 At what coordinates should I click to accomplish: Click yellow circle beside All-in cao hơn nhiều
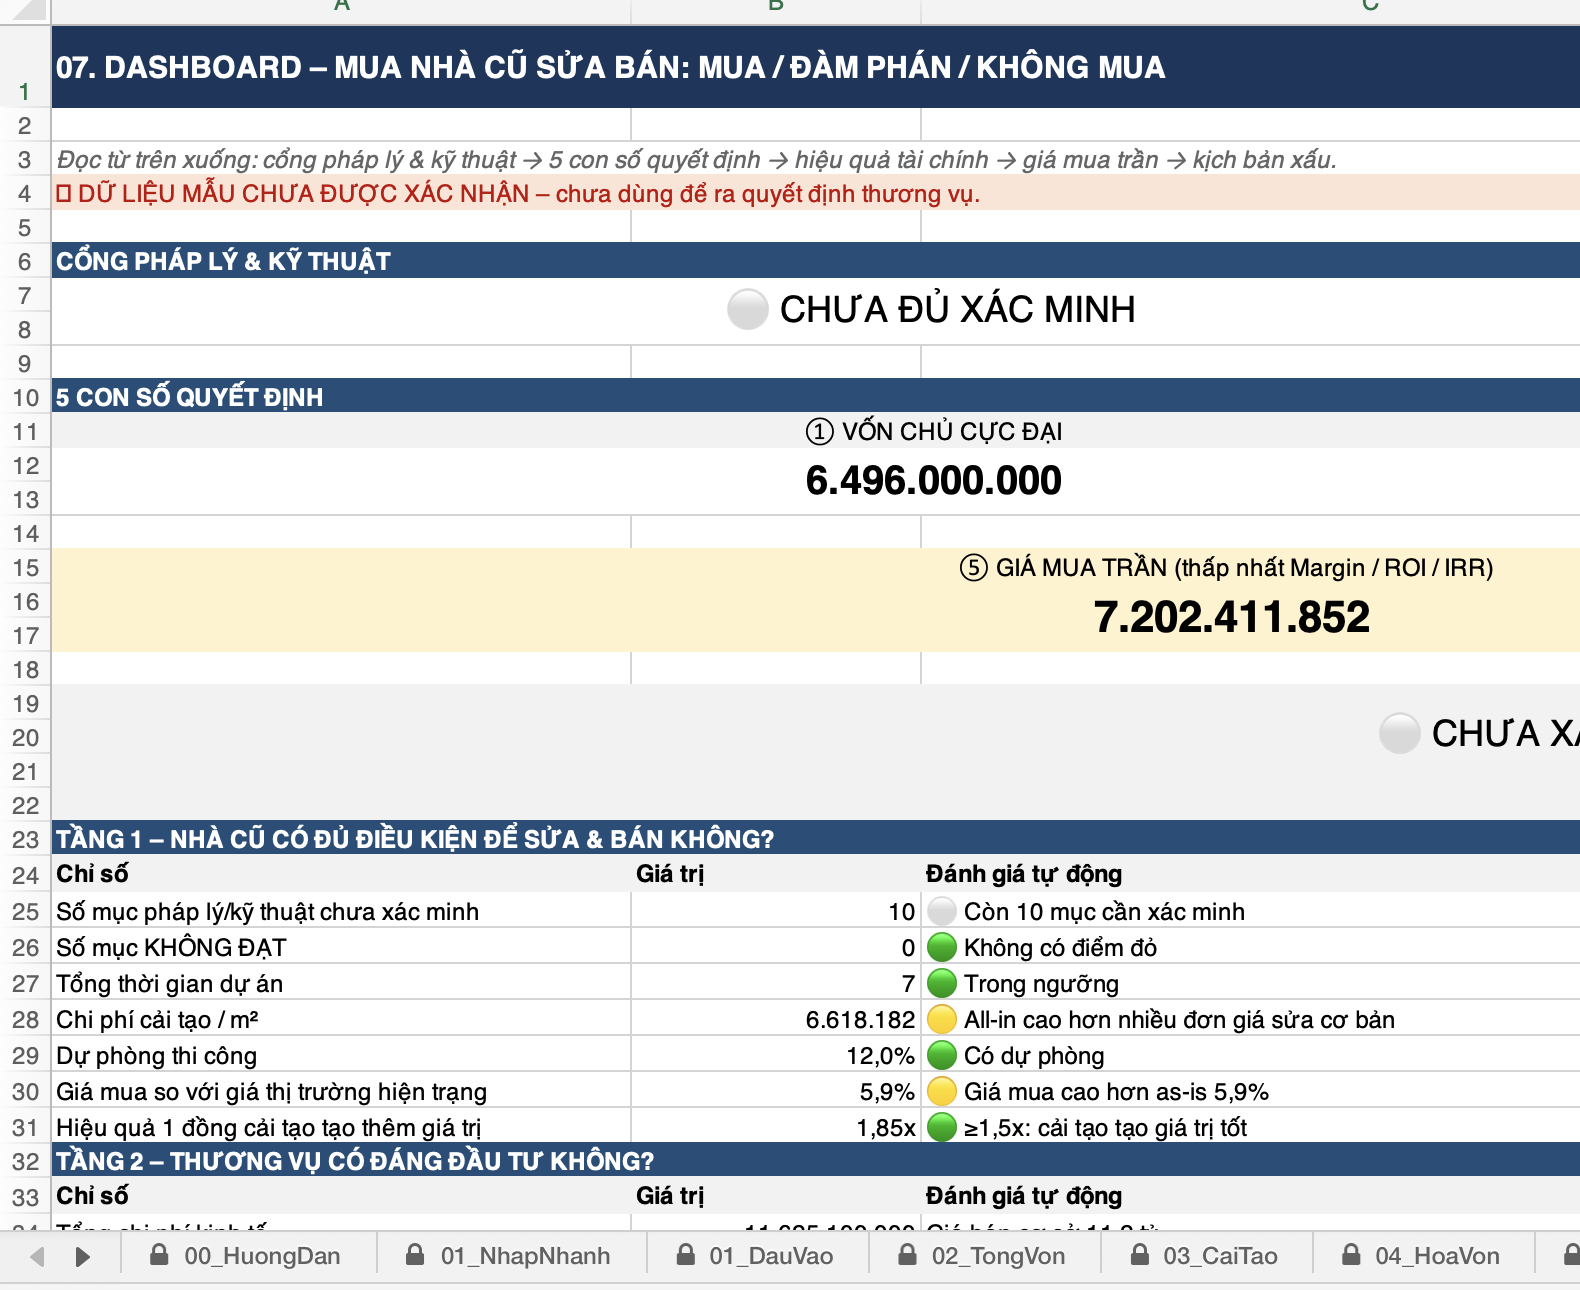pyautogui.click(x=942, y=1019)
